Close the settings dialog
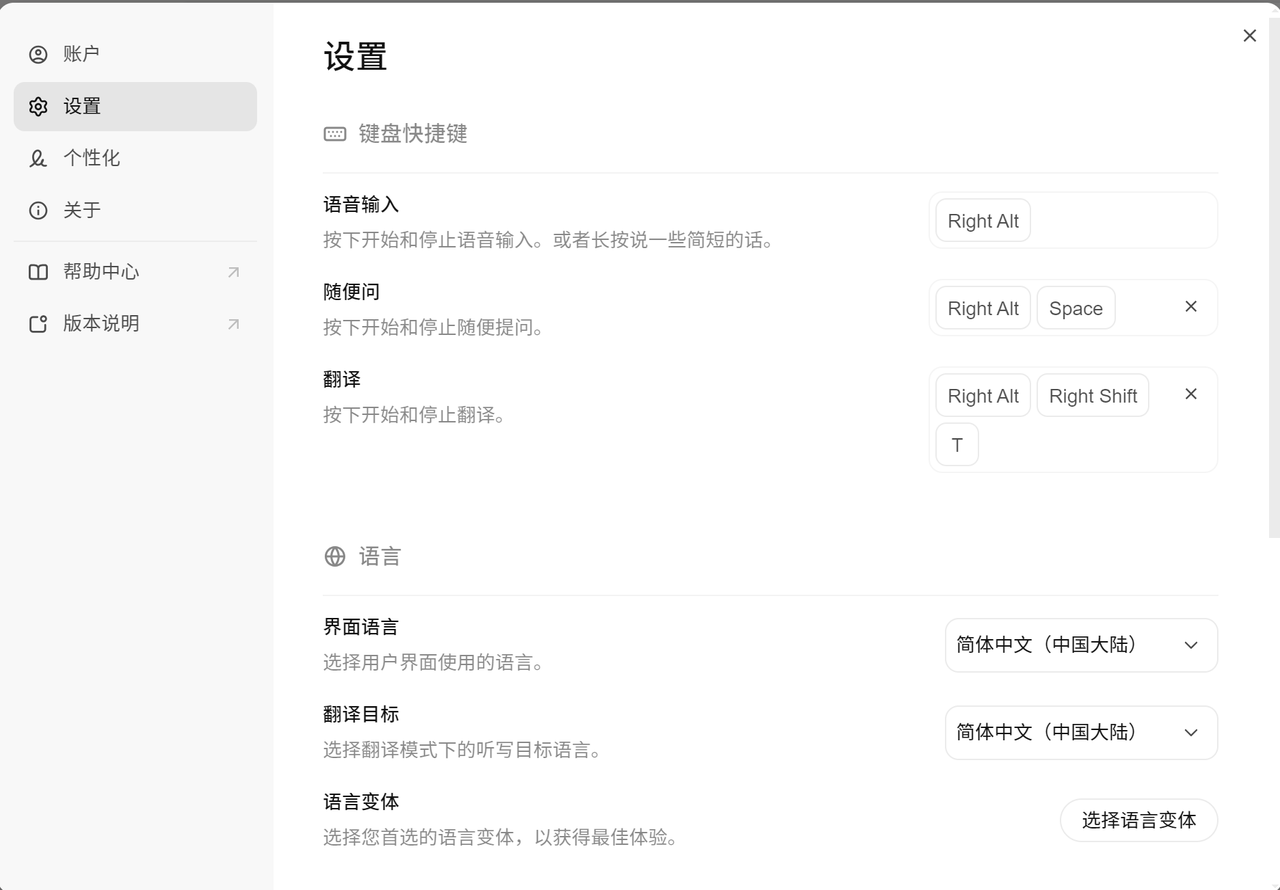1280x890 pixels. pos(1249,36)
